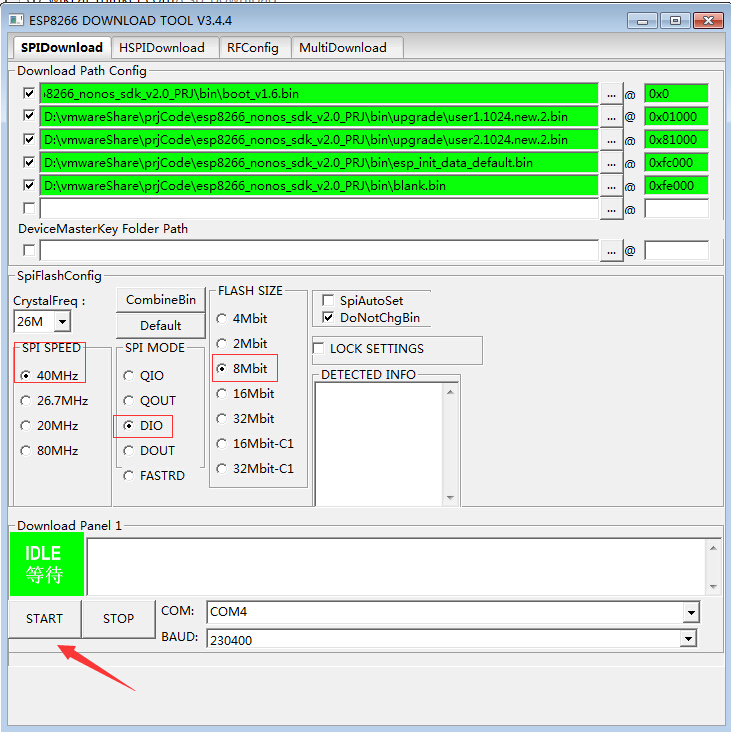Select 20MHz SPI speed
Viewport: 731px width, 732px height.
click(x=49, y=426)
